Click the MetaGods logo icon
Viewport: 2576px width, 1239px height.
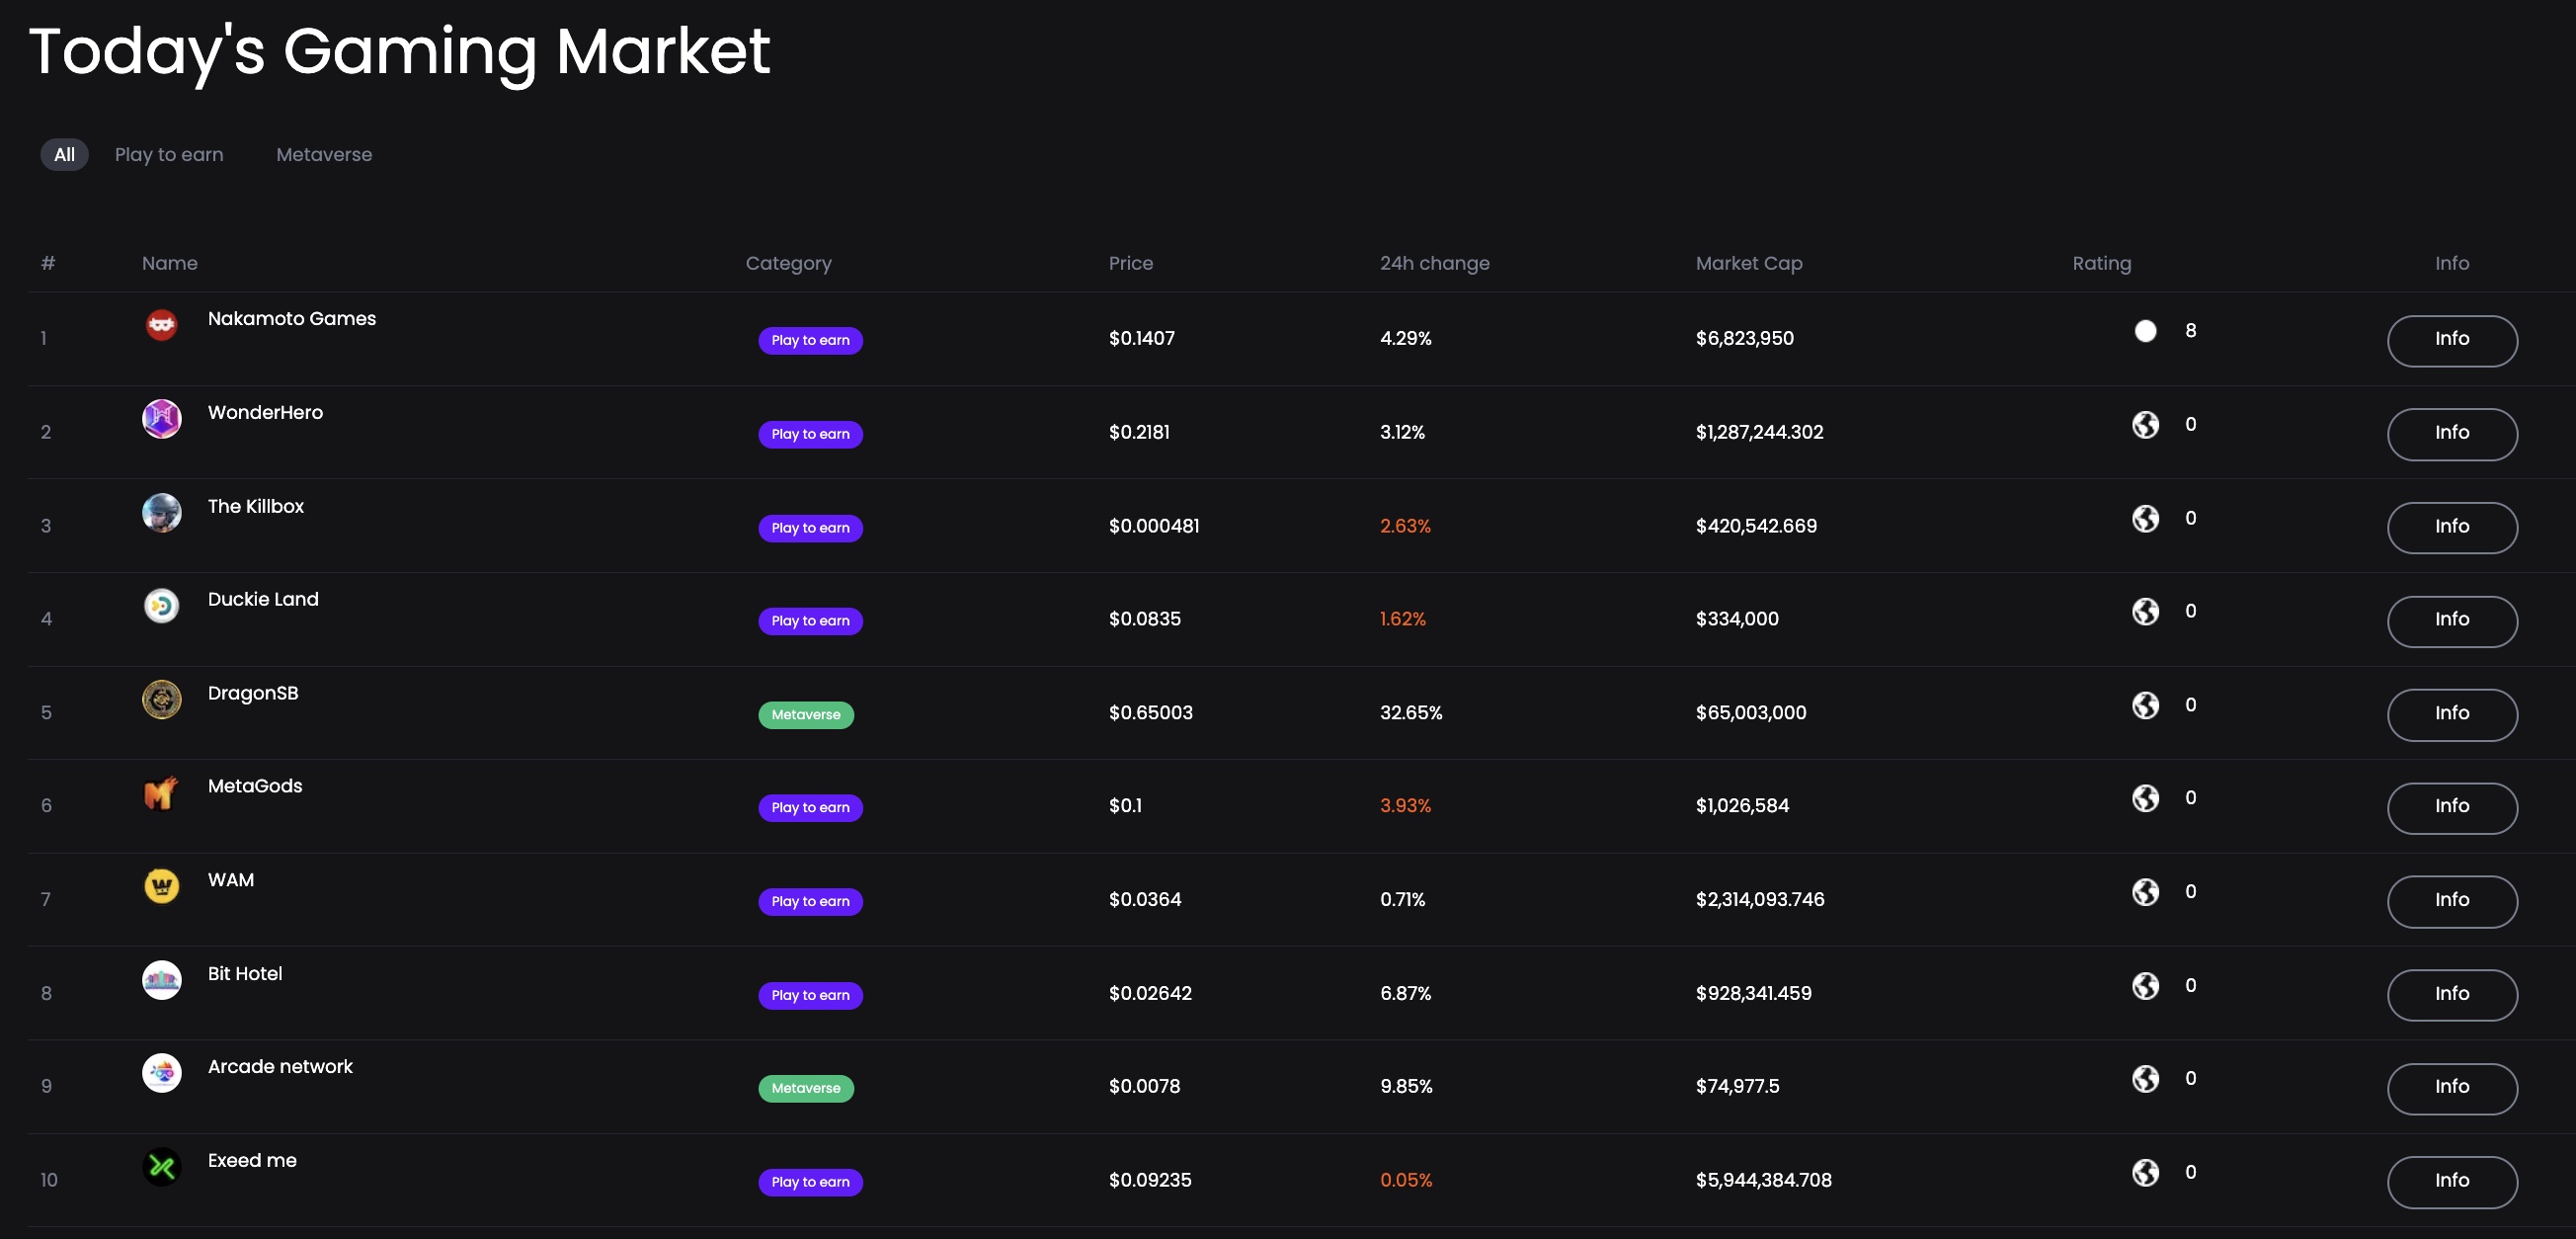pyautogui.click(x=161, y=793)
